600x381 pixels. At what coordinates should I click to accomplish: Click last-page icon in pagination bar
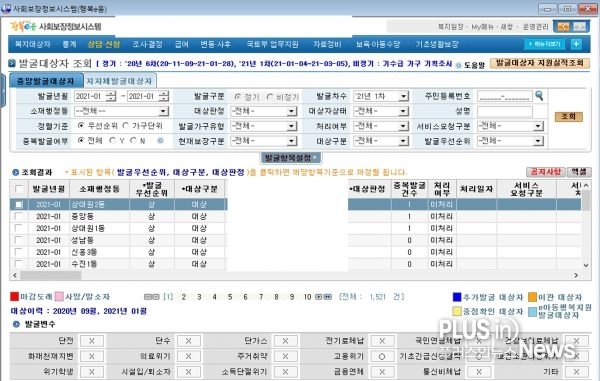coord(328,297)
